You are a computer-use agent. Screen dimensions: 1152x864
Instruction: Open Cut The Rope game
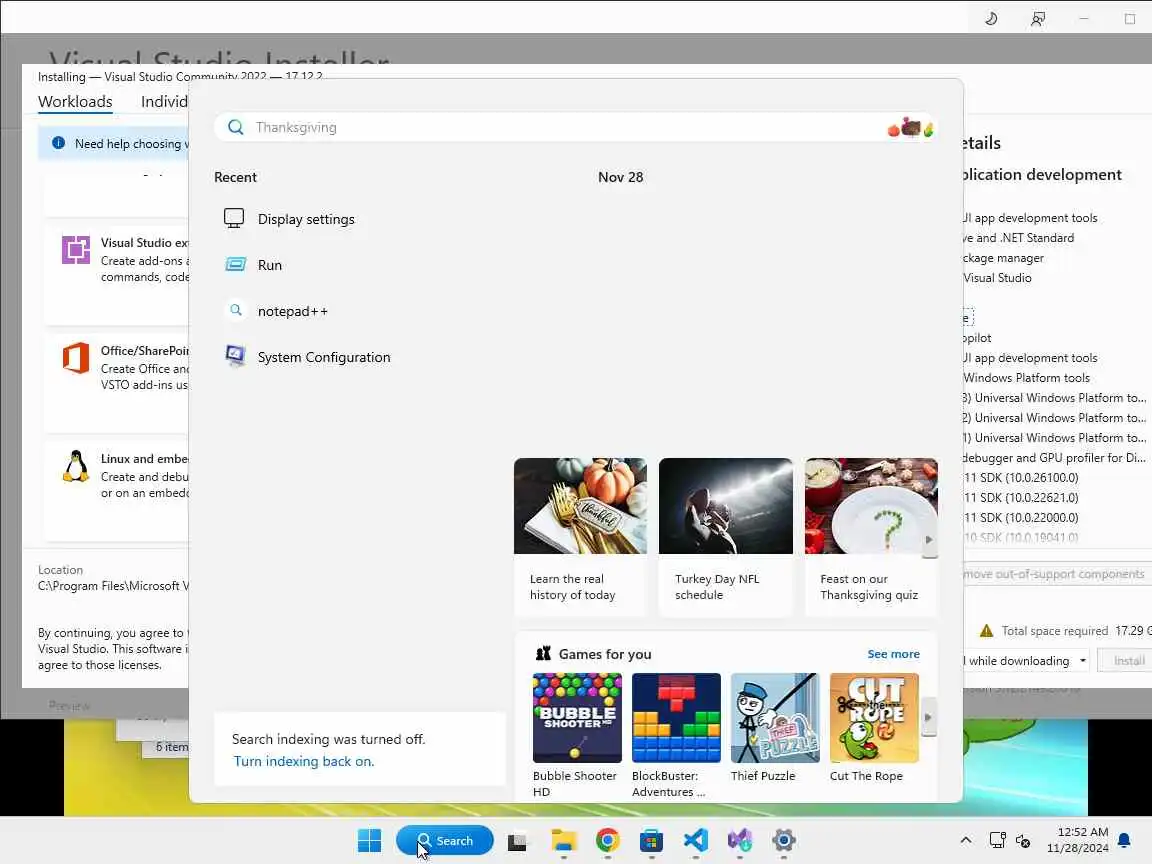[874, 727]
